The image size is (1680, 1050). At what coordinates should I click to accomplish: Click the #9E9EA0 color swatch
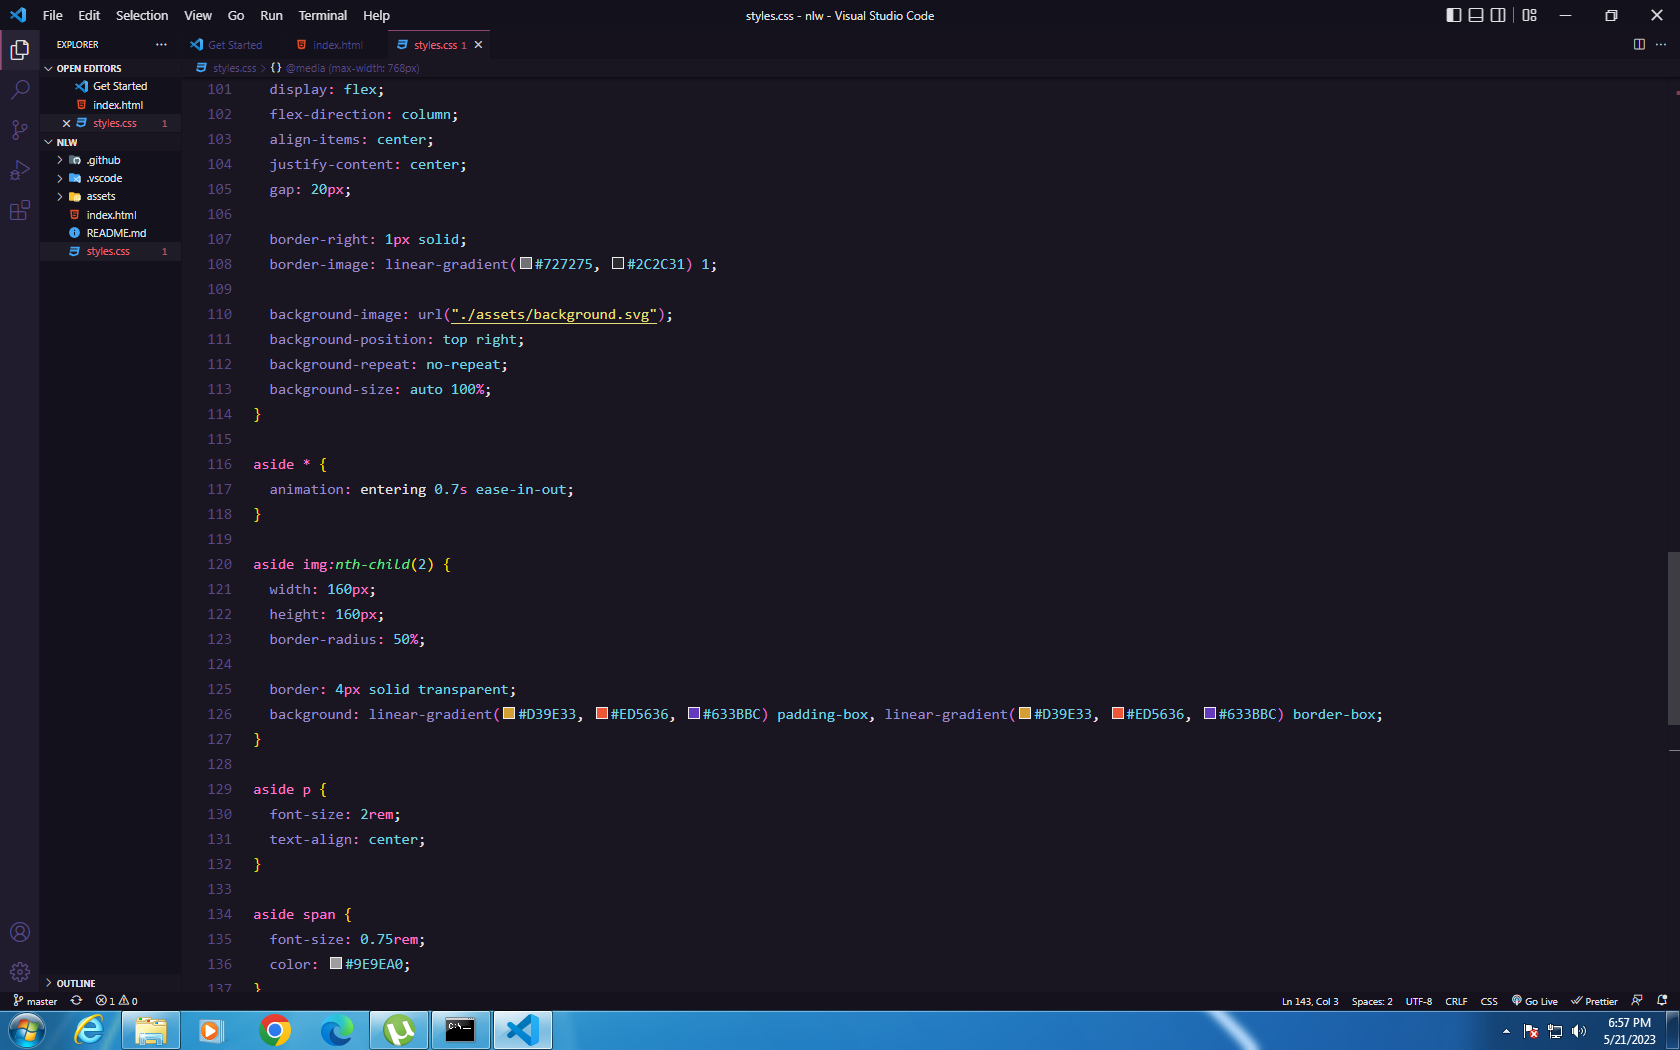(336, 964)
